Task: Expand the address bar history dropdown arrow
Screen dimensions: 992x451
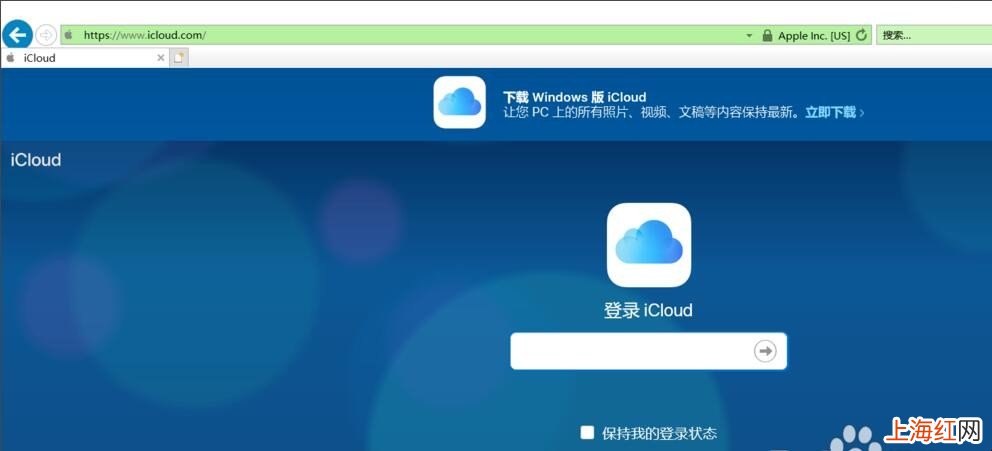Action: [x=749, y=36]
